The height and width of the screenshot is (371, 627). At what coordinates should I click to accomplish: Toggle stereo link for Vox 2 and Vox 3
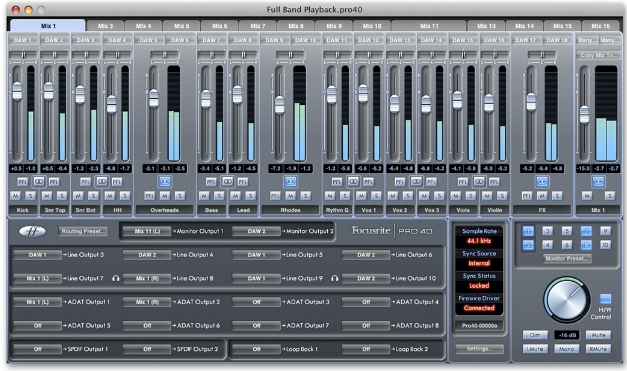click(x=416, y=182)
